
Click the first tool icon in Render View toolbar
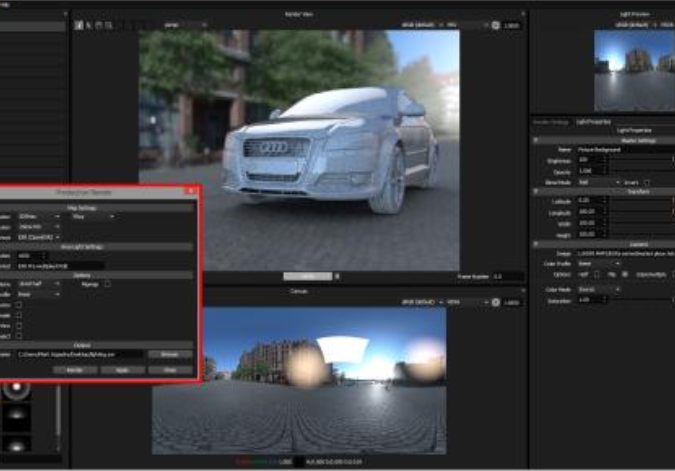pos(78,25)
